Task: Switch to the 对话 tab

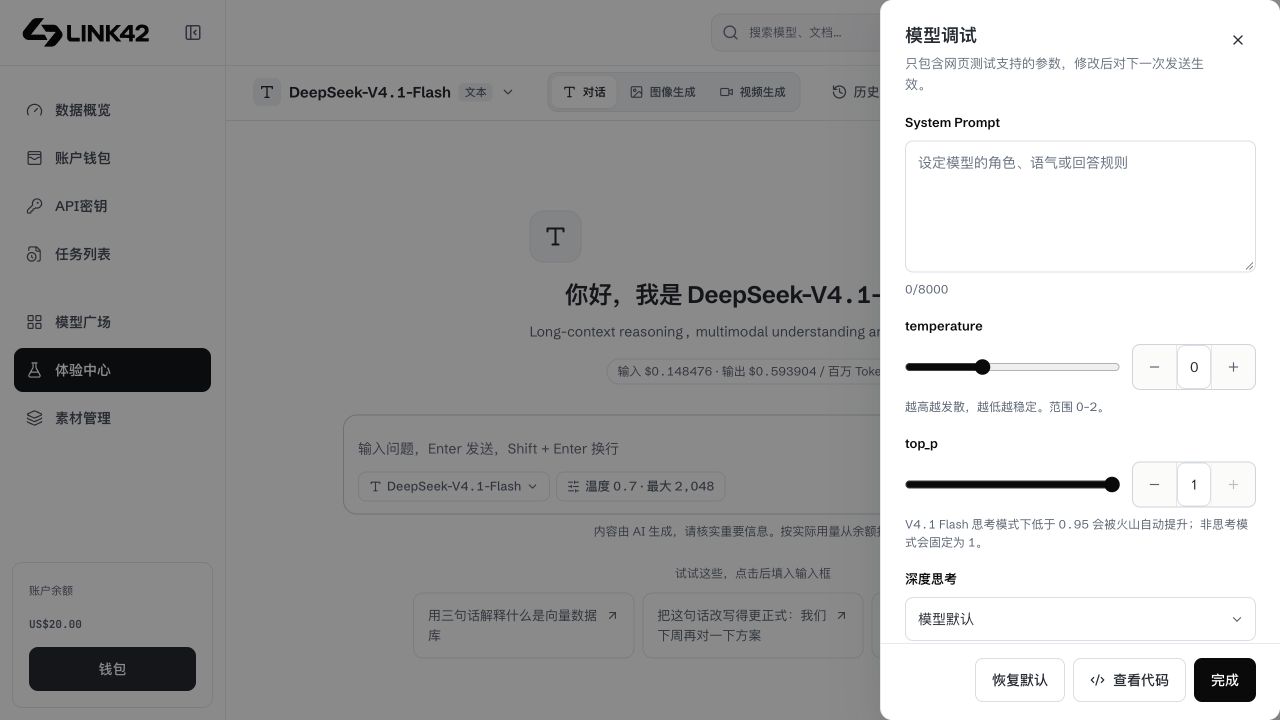Action: tap(584, 92)
